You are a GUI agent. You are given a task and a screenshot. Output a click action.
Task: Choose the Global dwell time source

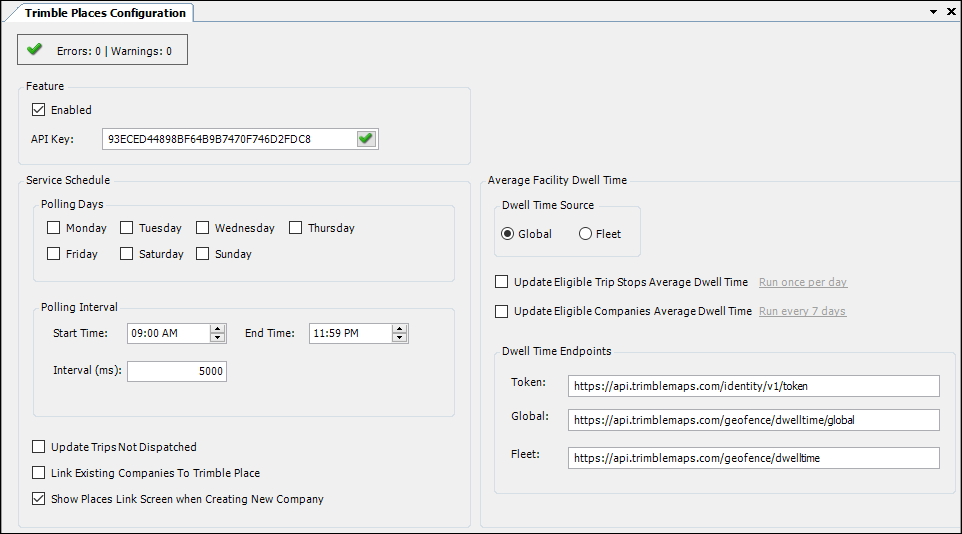pos(509,234)
